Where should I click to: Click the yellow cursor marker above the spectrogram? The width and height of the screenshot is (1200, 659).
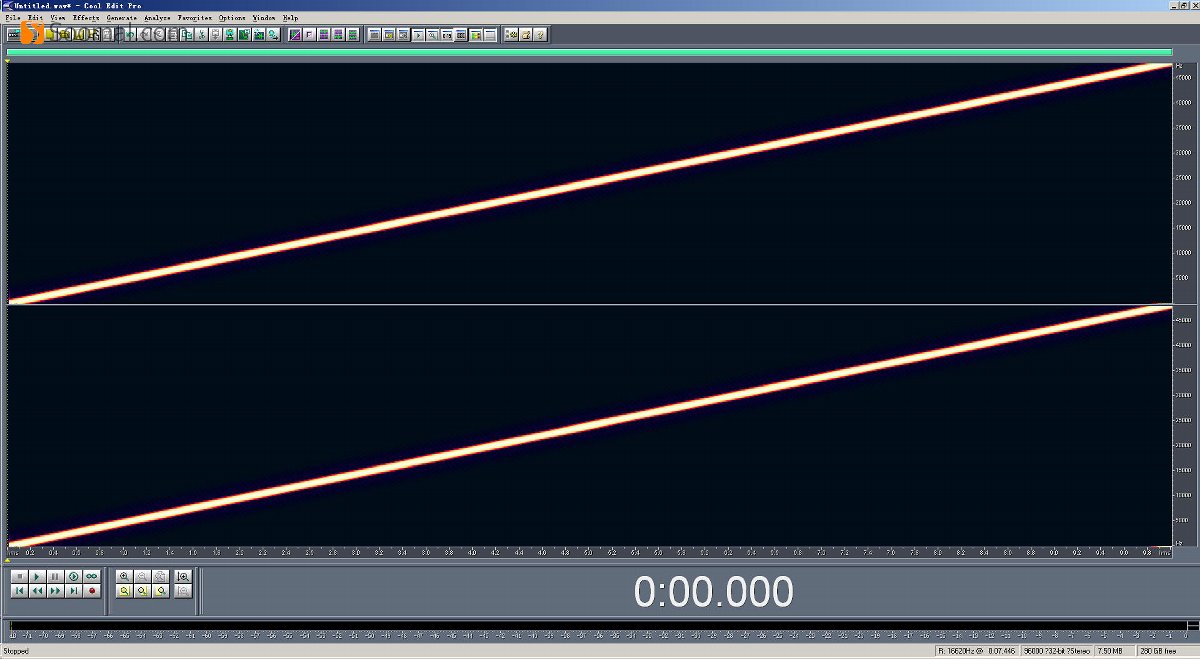[8, 60]
